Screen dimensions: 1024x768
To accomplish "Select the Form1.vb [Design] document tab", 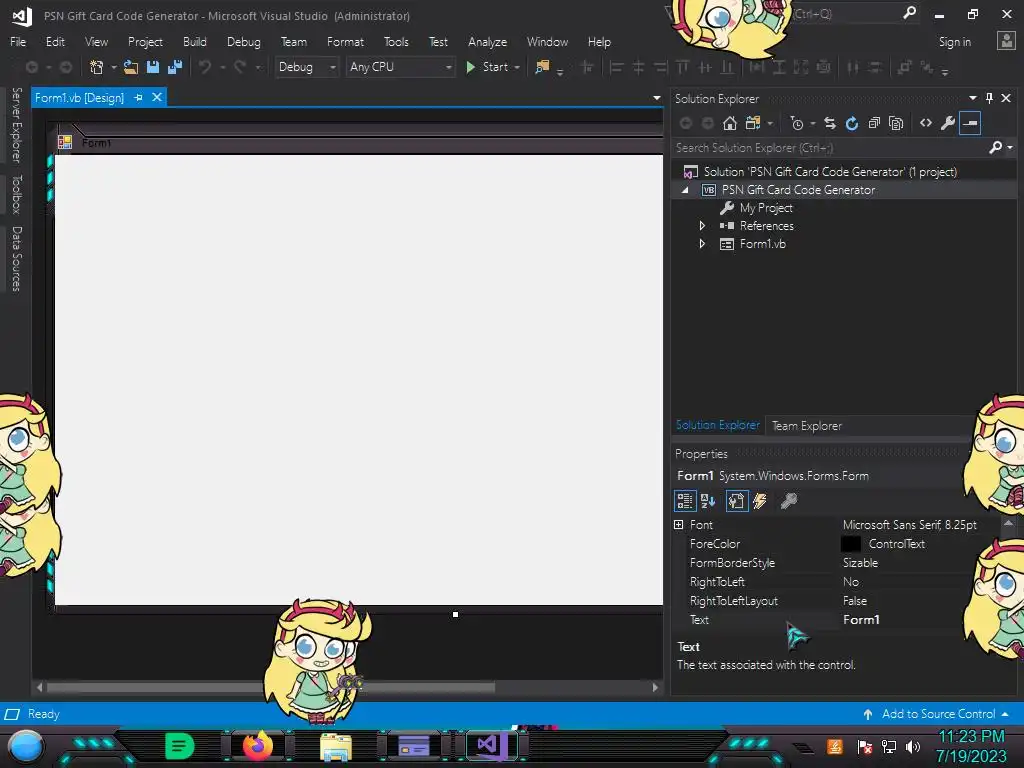I will pyautogui.click(x=79, y=98).
